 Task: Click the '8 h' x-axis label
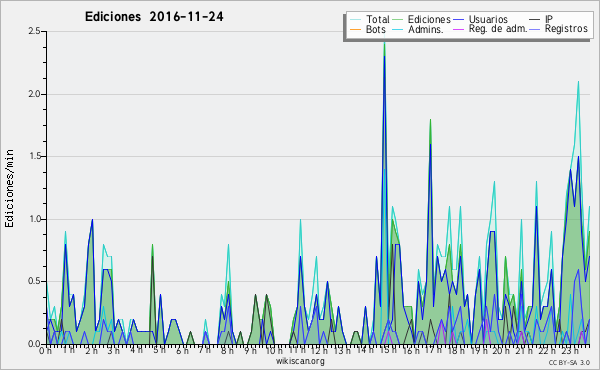(227, 351)
